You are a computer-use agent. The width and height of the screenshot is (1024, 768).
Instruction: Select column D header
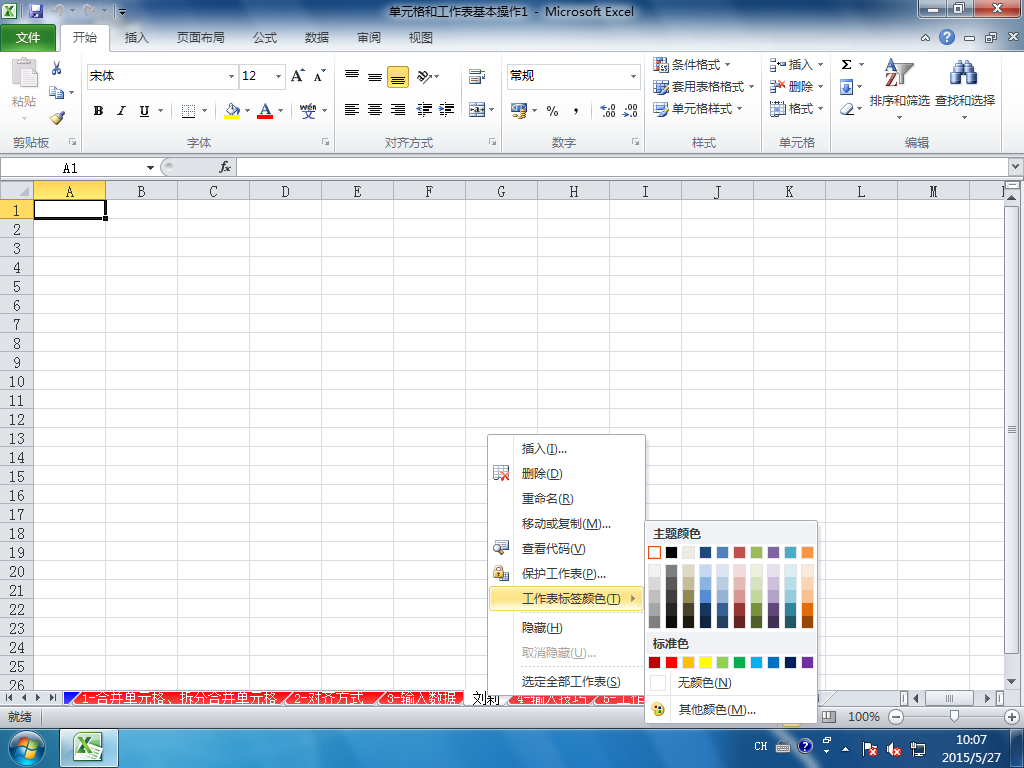285,191
